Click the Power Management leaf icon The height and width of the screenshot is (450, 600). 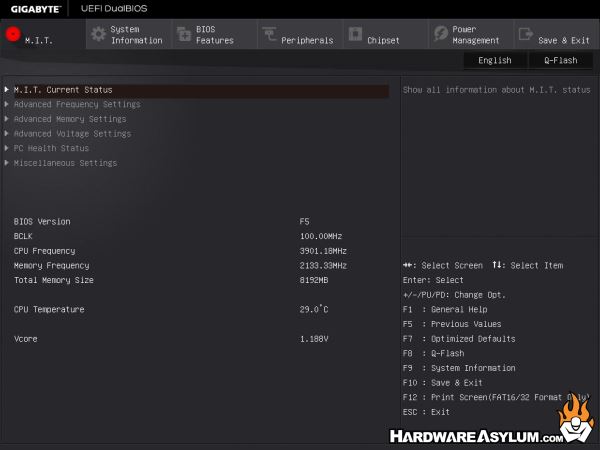(x=441, y=34)
